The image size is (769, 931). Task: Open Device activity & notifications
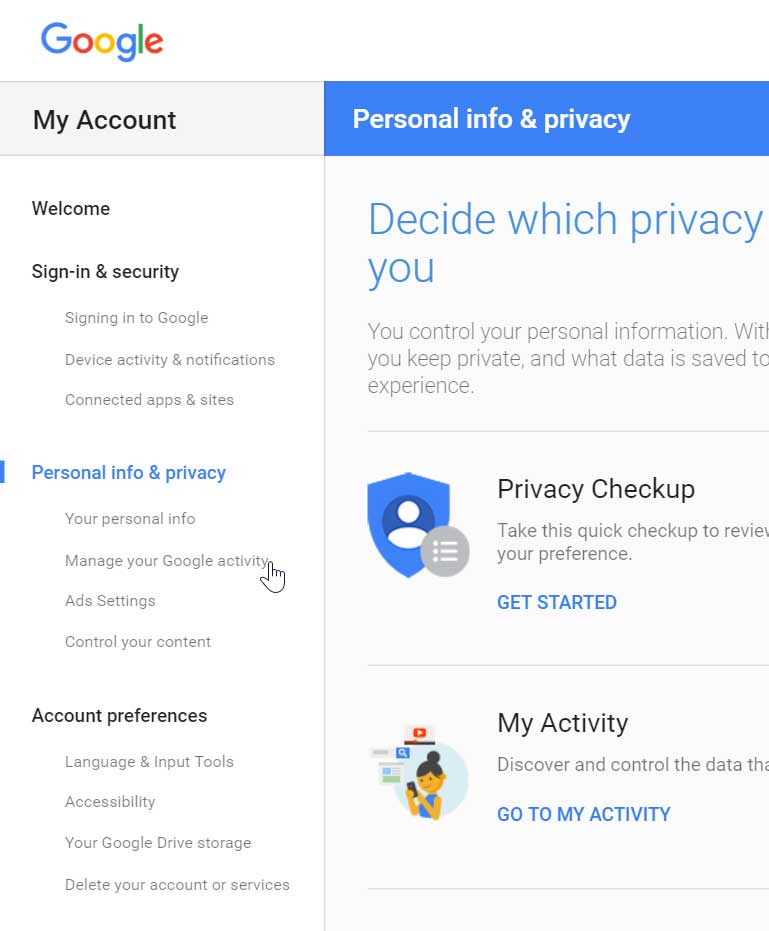click(x=169, y=359)
